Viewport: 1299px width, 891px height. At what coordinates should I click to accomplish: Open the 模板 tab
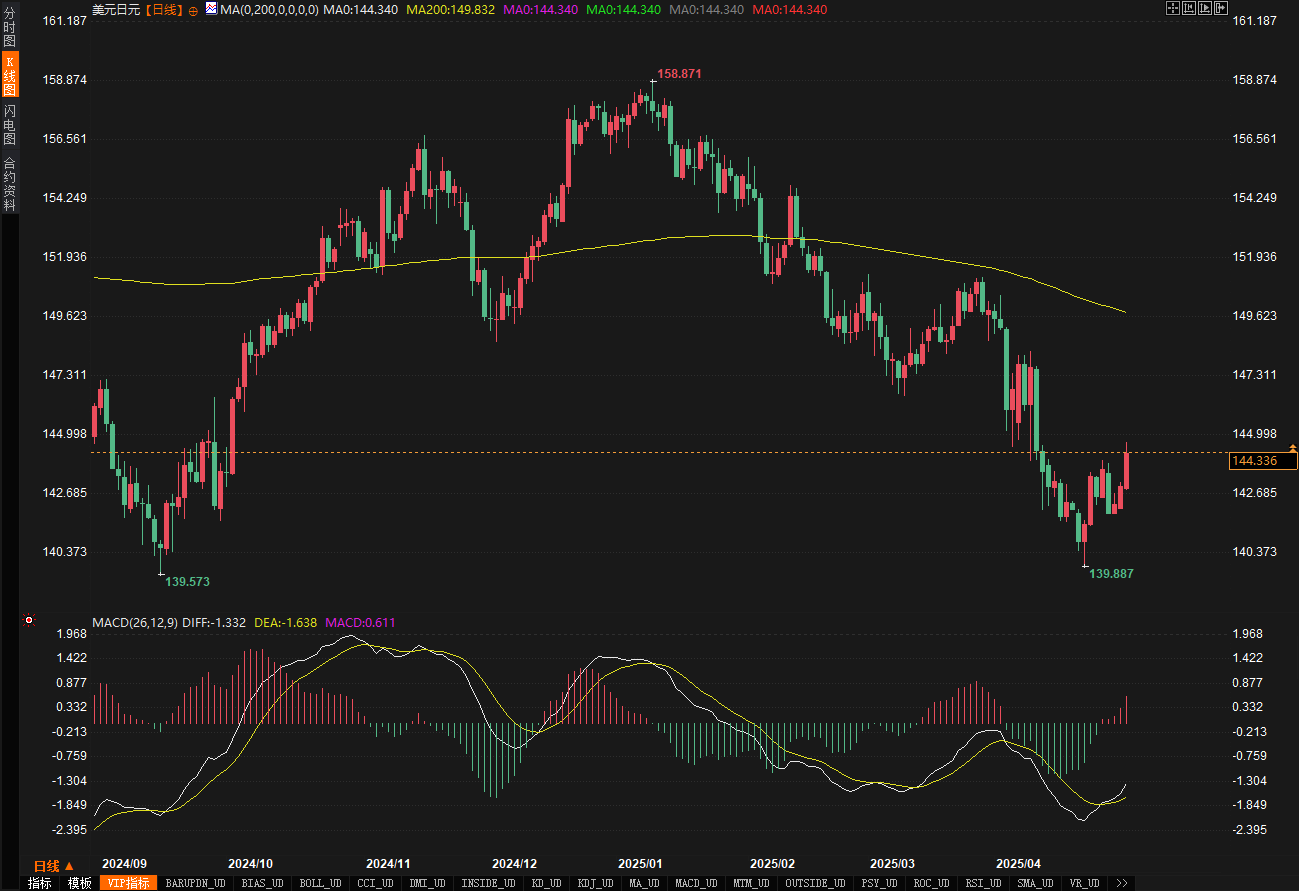point(79,883)
